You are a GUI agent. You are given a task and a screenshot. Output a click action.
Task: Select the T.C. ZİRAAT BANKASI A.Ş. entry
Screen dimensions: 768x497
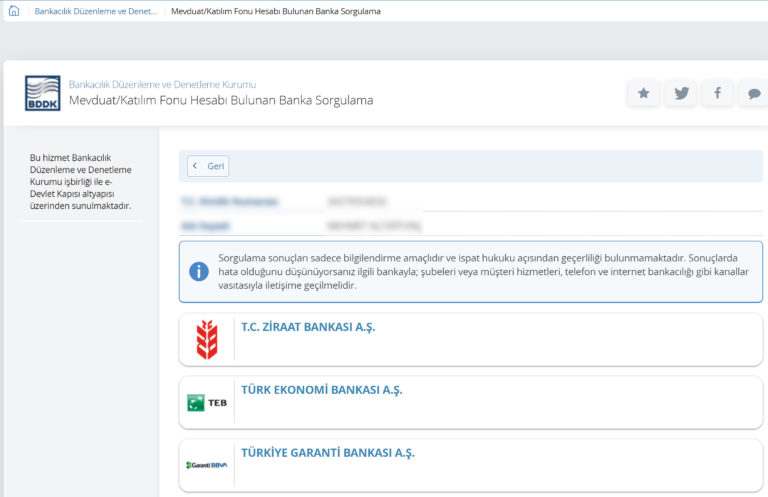tap(308, 327)
